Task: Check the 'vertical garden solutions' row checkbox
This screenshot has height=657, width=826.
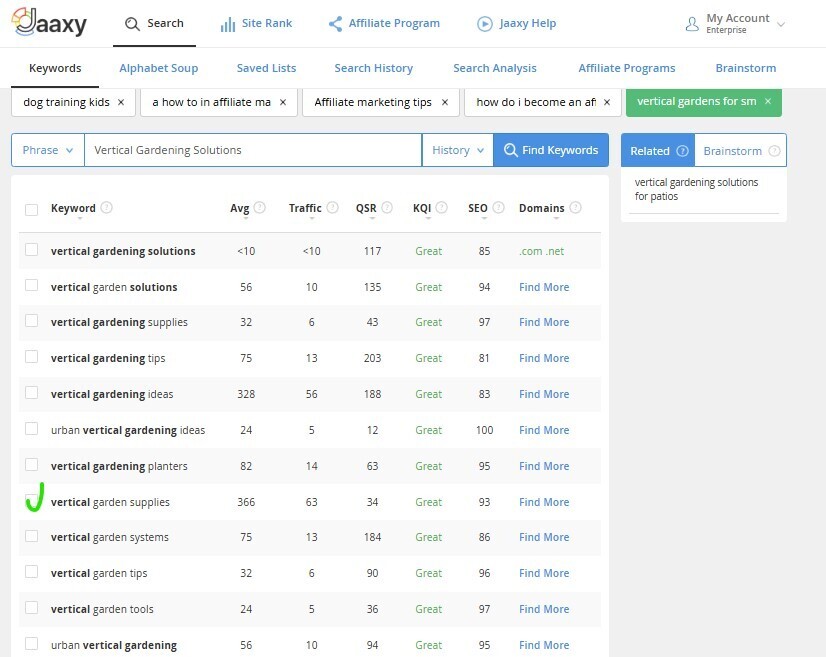Action: click(x=32, y=285)
